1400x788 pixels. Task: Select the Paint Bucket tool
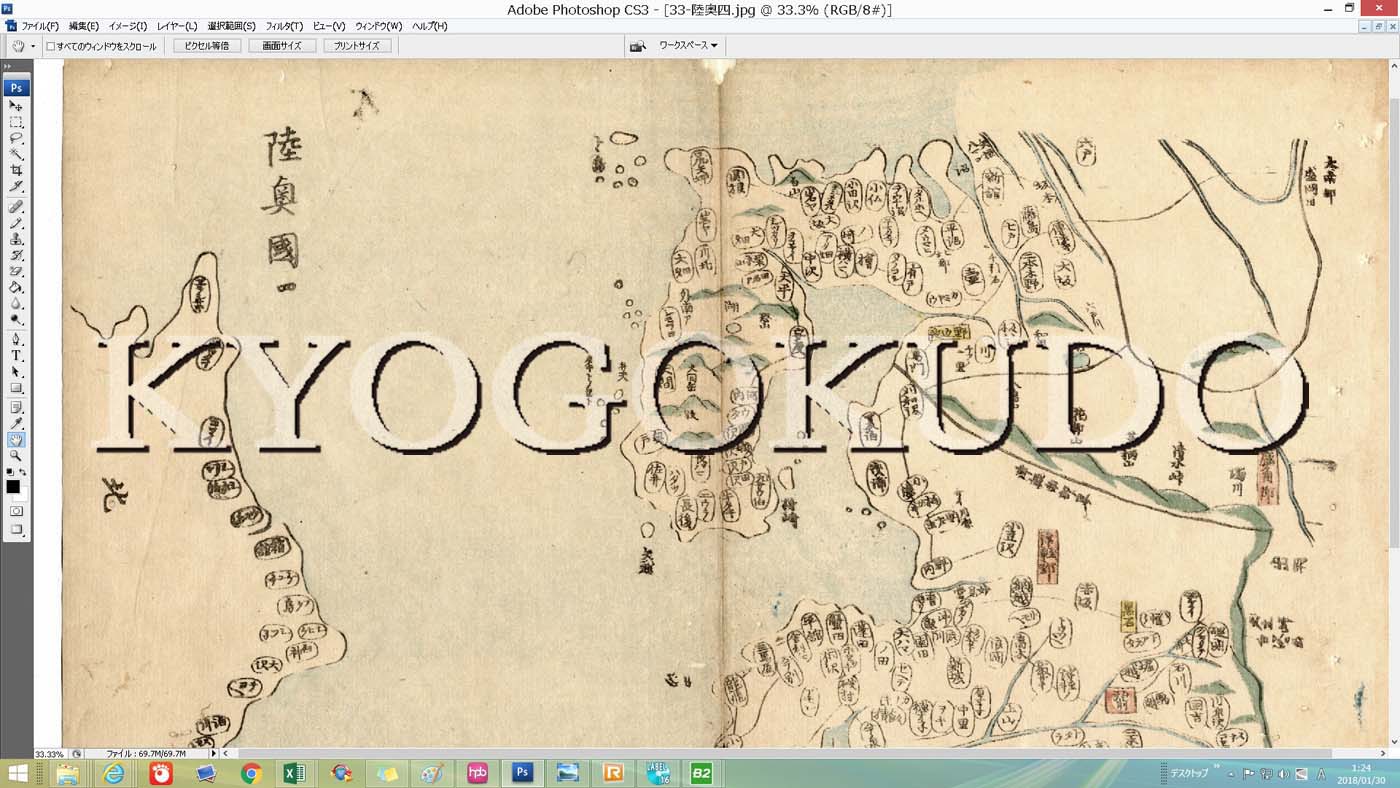click(16, 287)
